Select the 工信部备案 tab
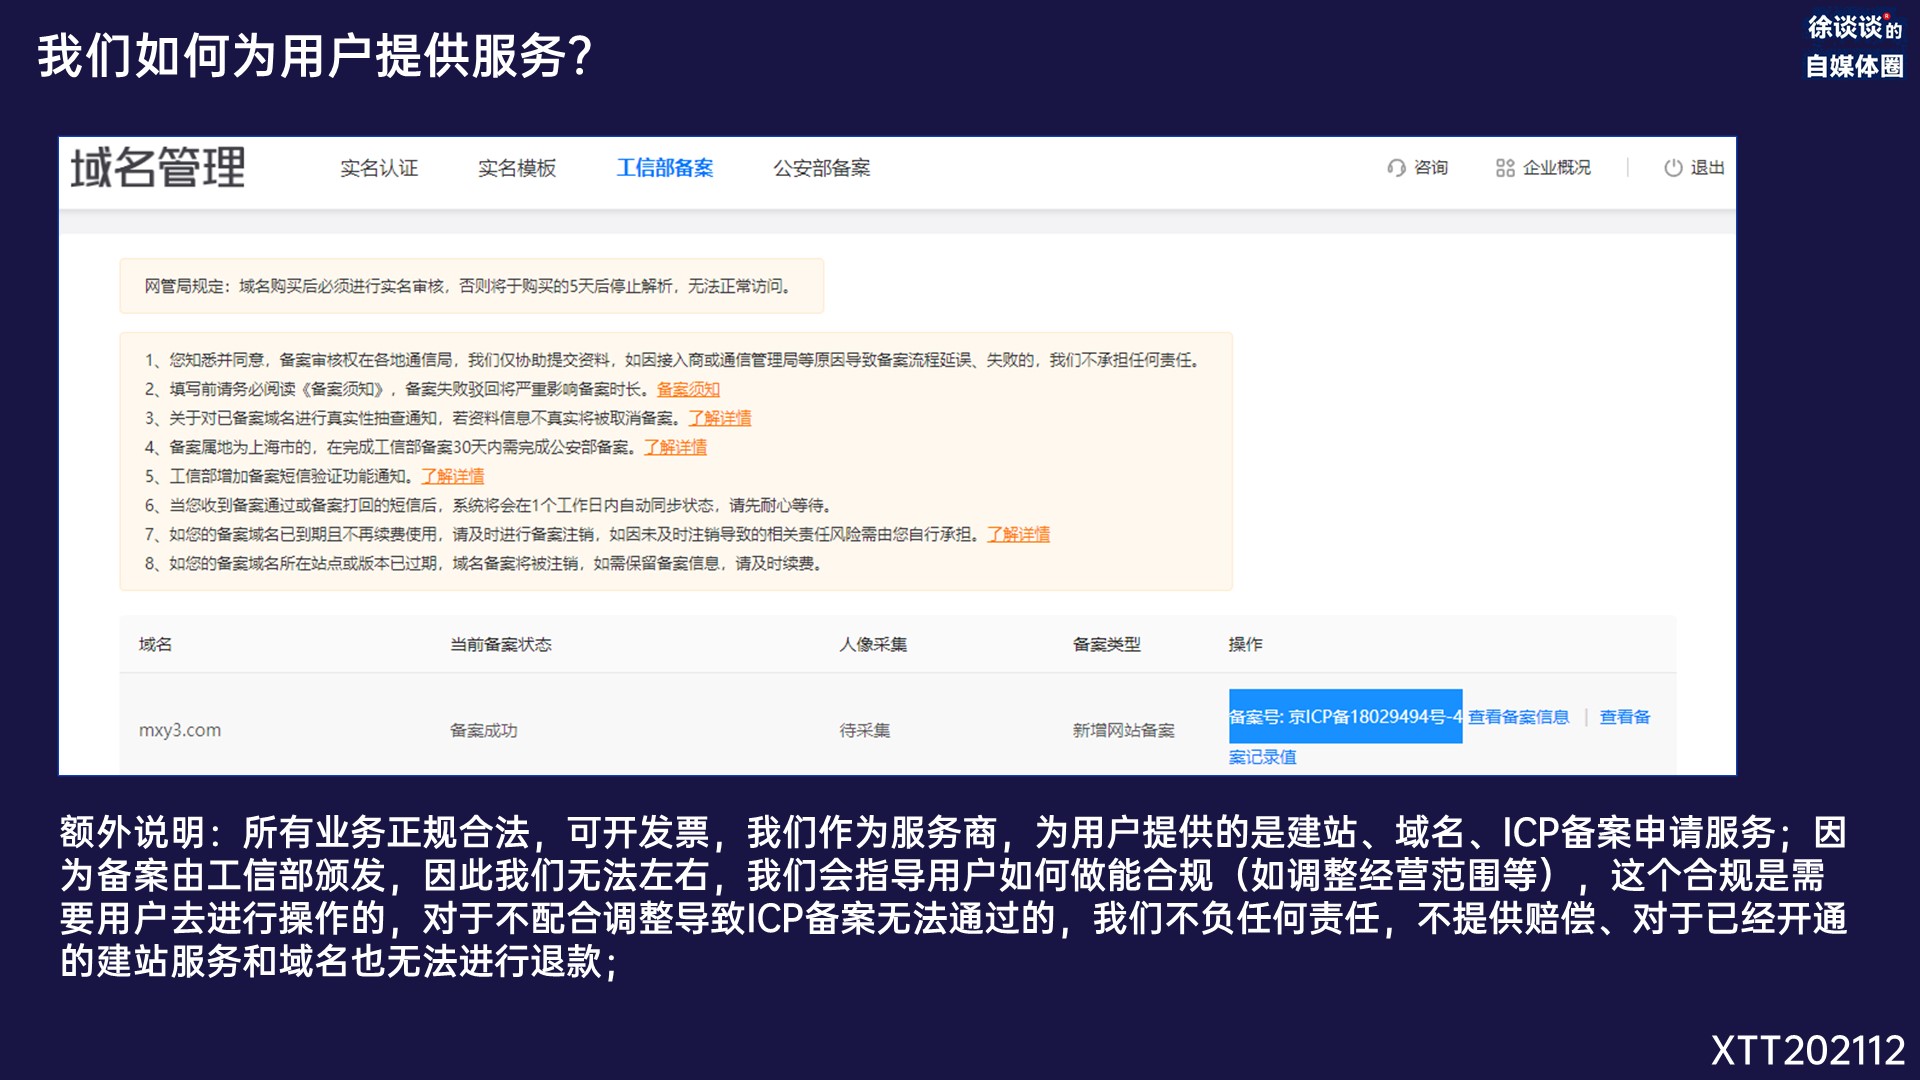The image size is (1920, 1080). [x=665, y=168]
